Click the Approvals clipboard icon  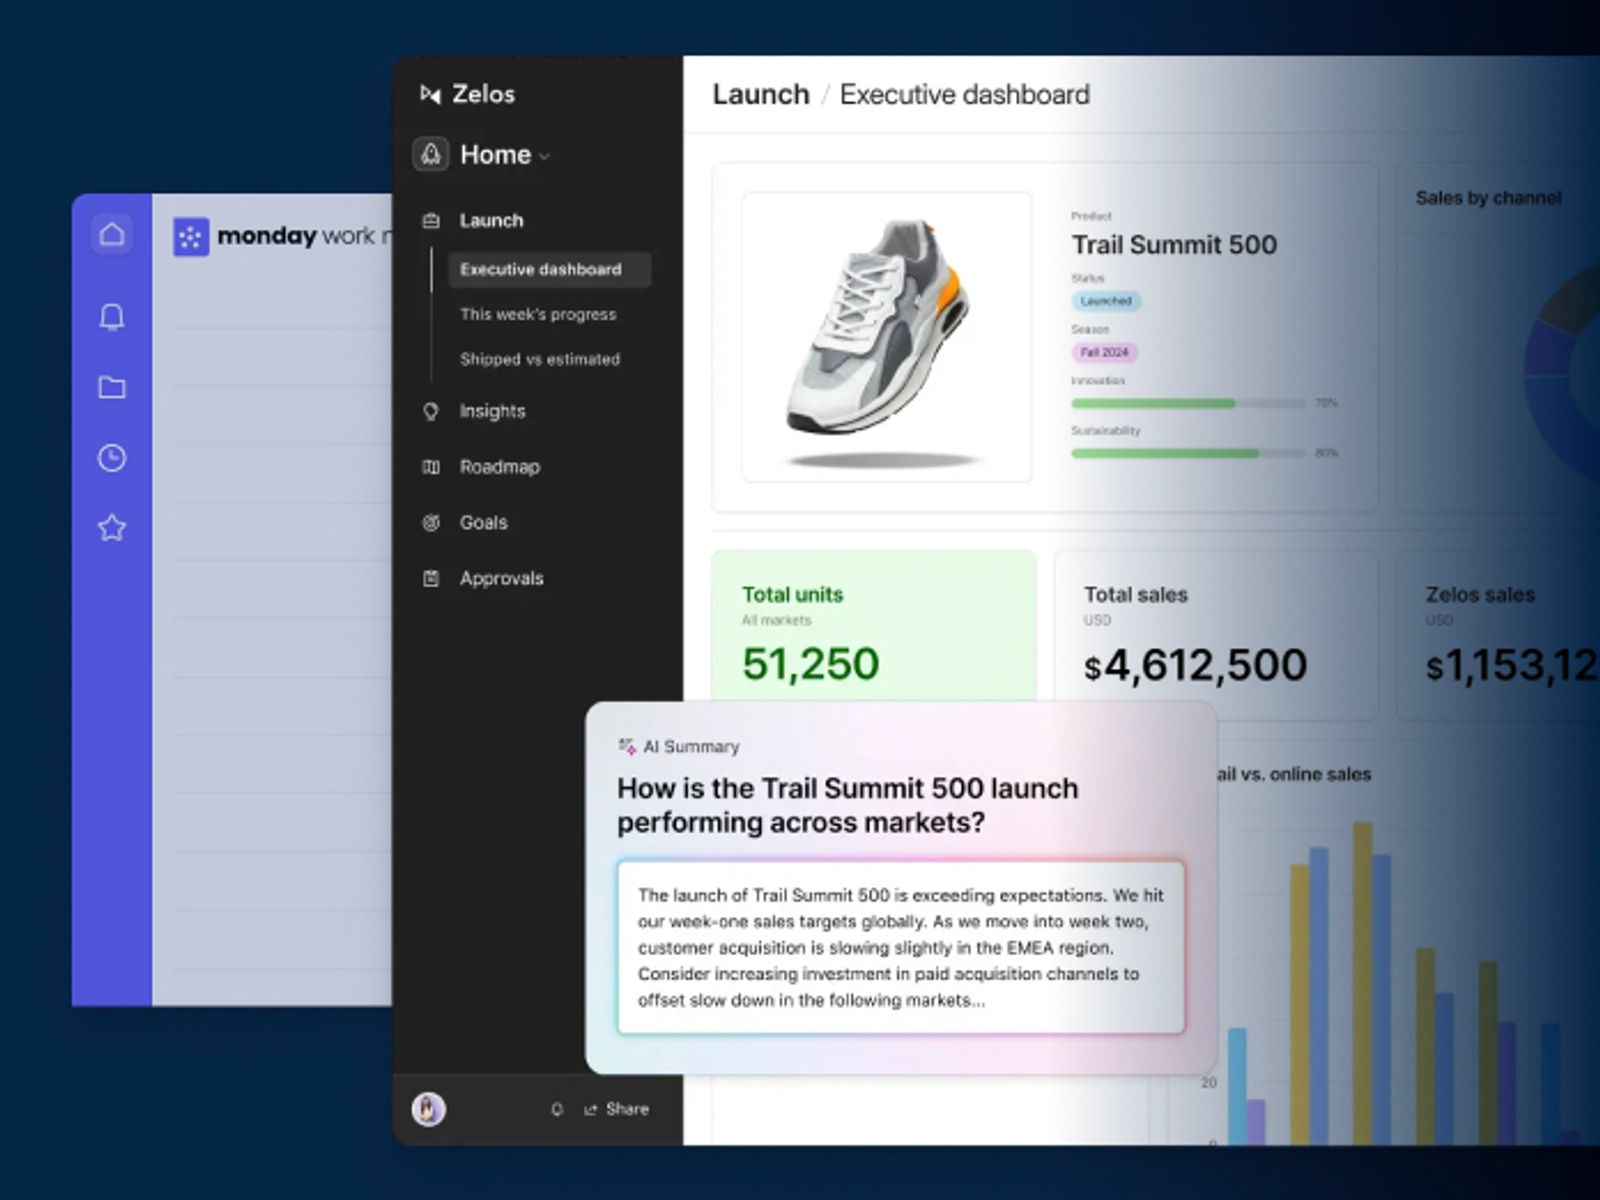(431, 578)
